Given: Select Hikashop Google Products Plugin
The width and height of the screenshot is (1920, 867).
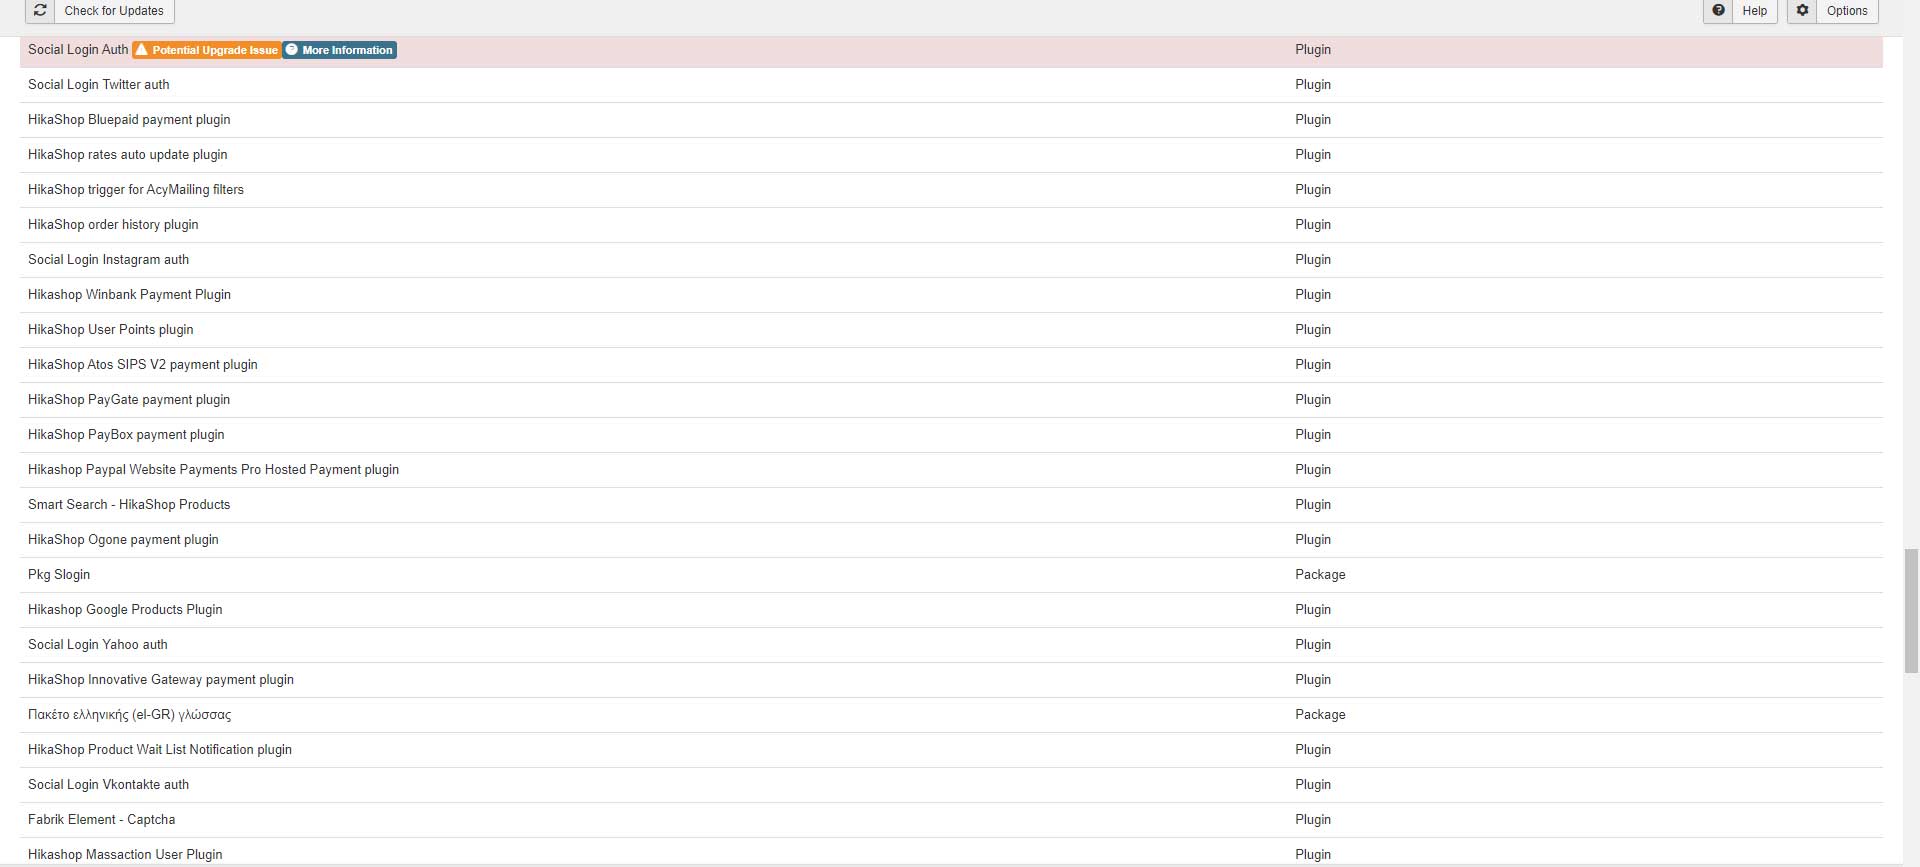Looking at the screenshot, I should (x=125, y=609).
